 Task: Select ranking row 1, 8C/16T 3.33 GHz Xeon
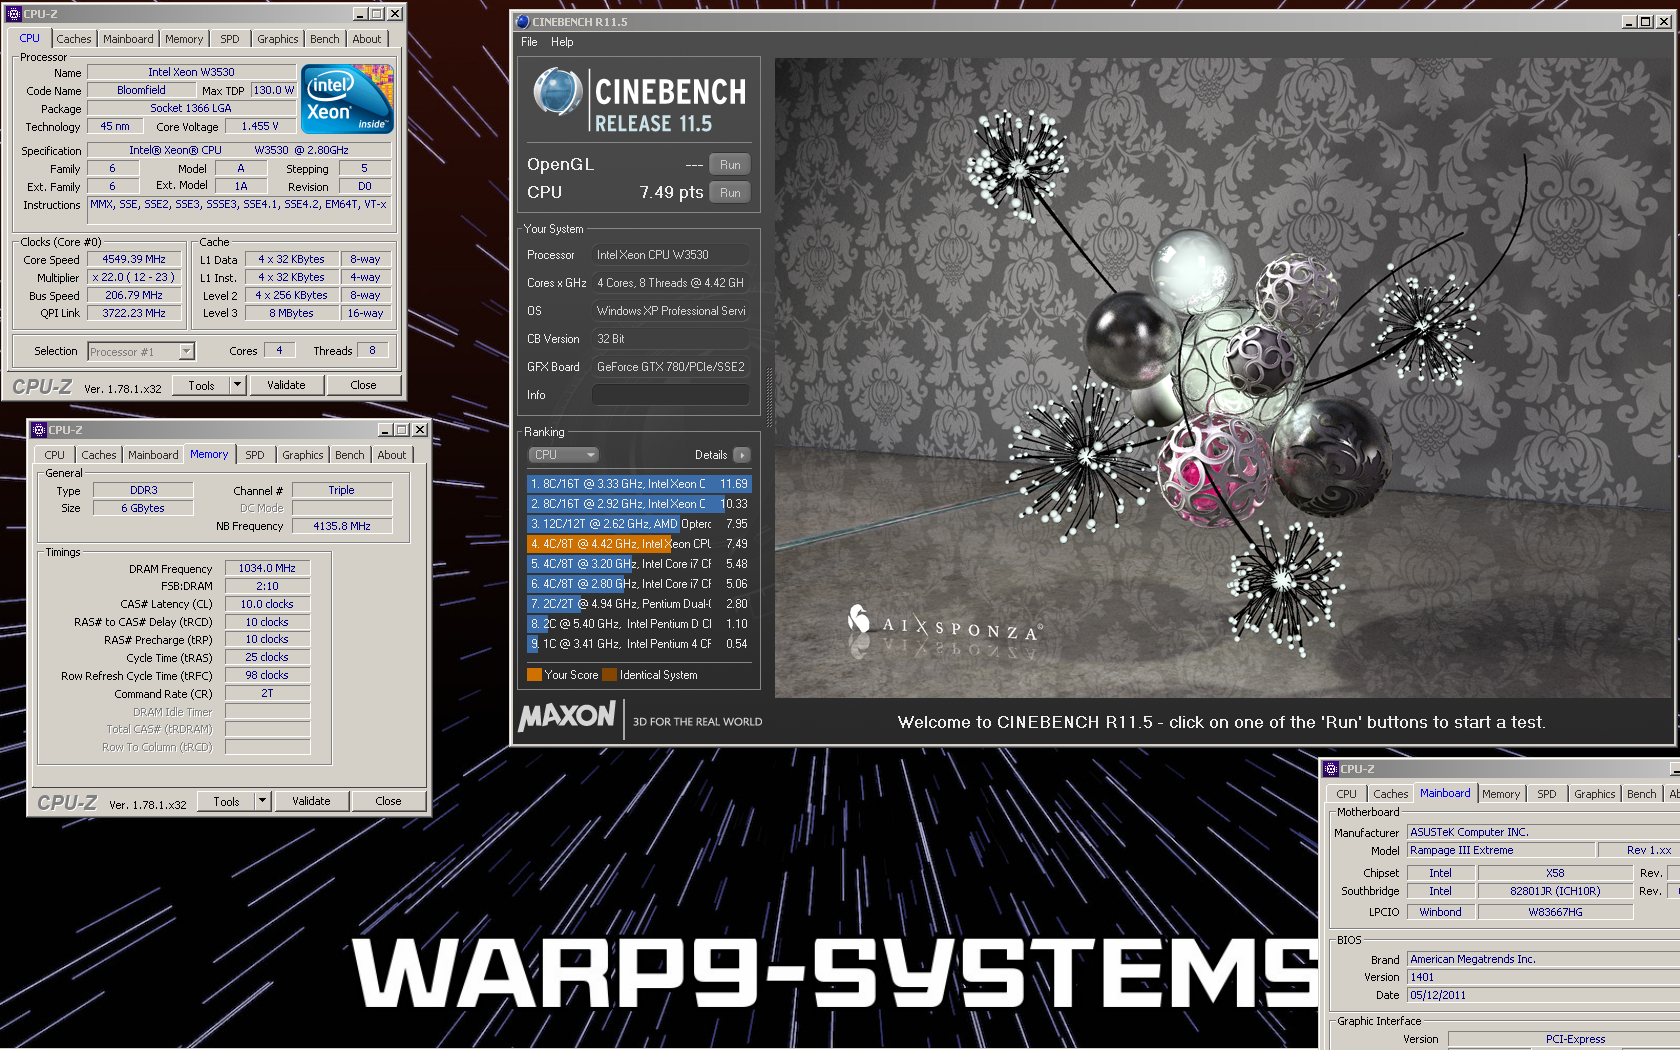(x=638, y=484)
